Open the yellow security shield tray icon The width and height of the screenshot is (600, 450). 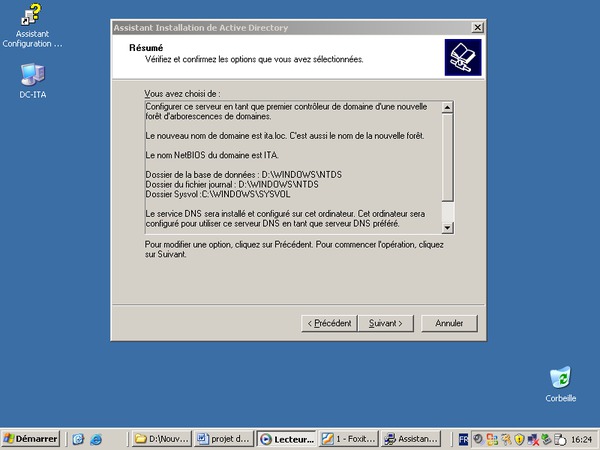(519, 439)
